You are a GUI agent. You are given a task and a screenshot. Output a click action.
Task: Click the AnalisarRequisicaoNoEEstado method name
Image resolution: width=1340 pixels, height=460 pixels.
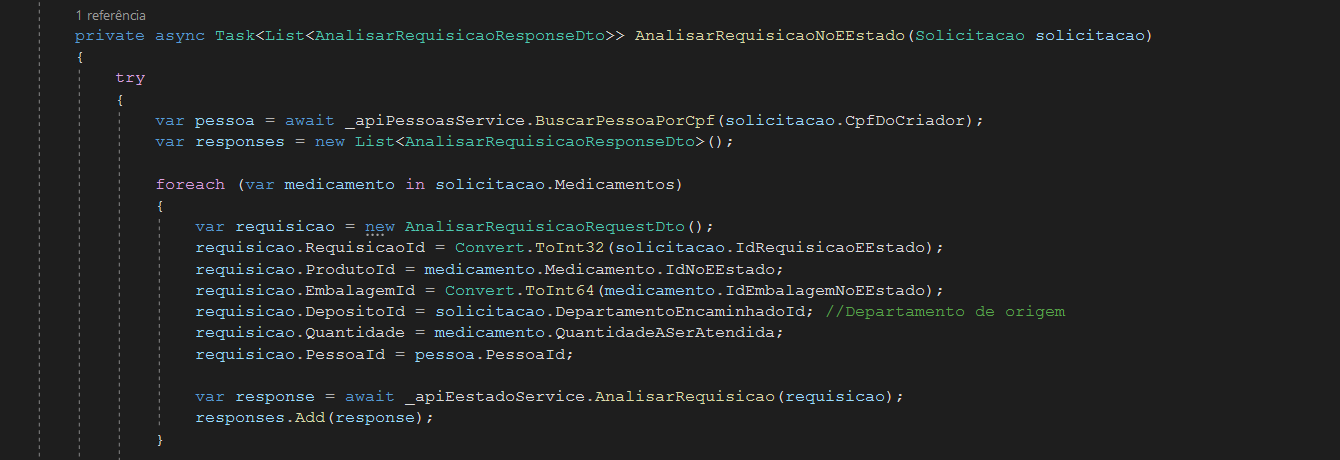[x=770, y=36]
